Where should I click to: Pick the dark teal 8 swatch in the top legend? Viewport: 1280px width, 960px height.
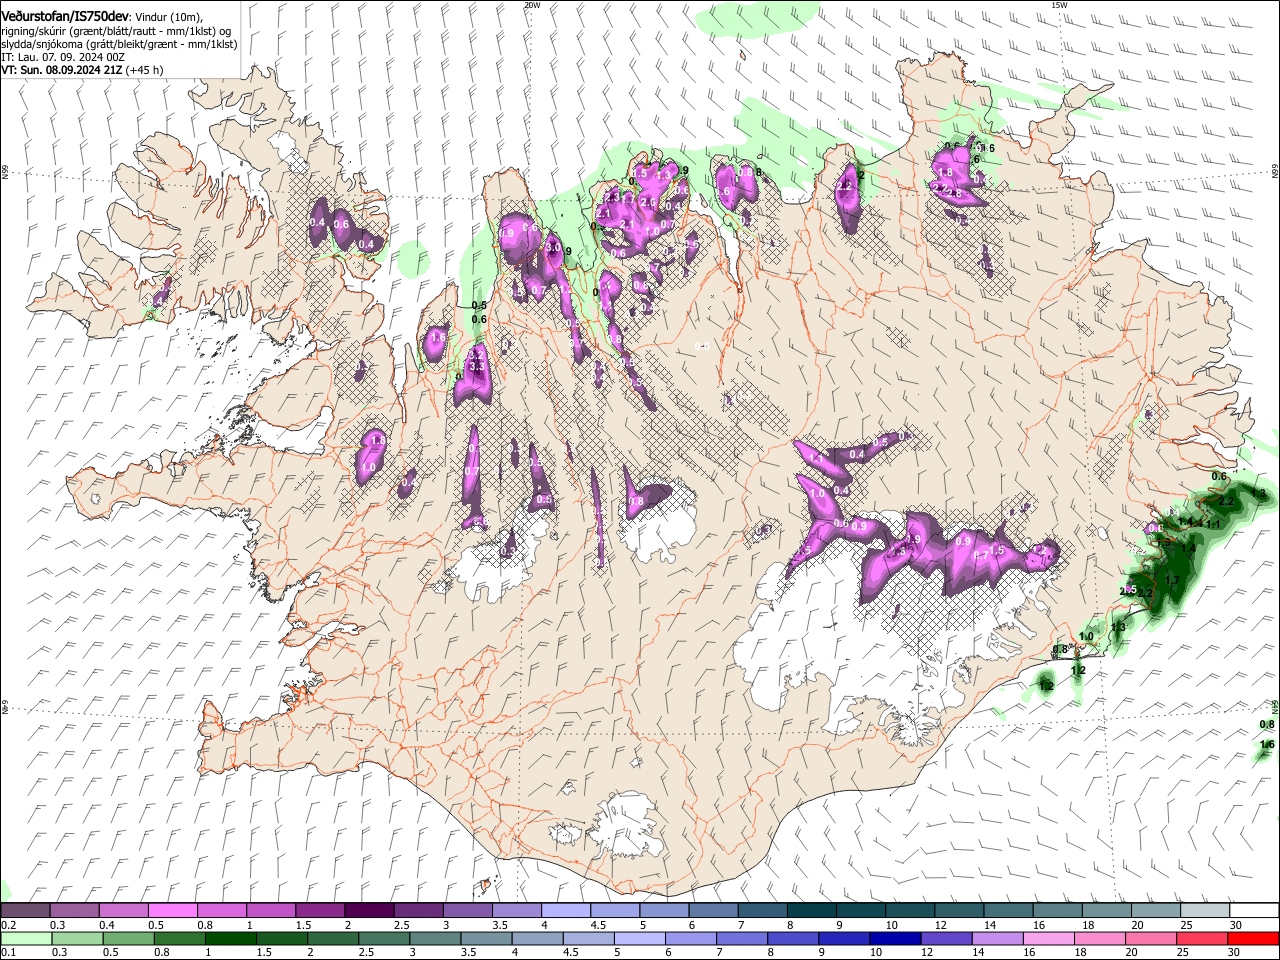tap(811, 910)
